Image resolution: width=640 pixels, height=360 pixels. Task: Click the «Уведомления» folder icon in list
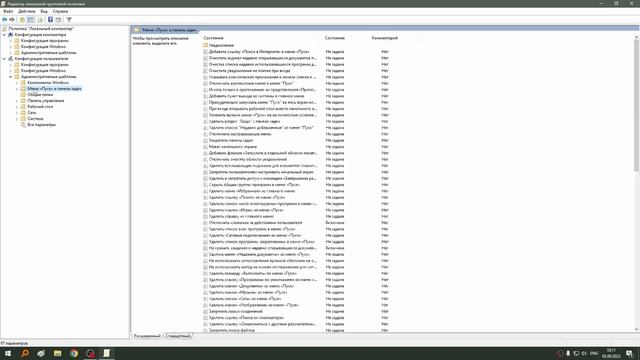205,45
